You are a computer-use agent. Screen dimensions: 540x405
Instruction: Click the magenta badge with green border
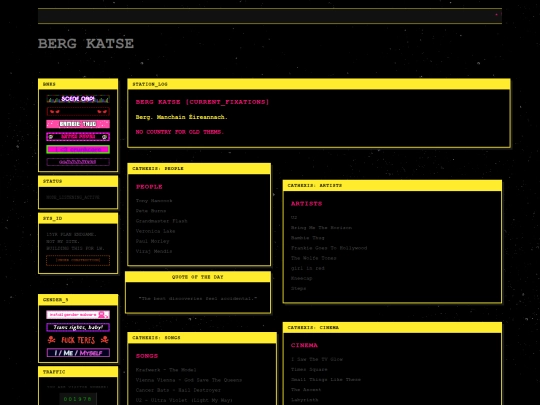tap(78, 149)
